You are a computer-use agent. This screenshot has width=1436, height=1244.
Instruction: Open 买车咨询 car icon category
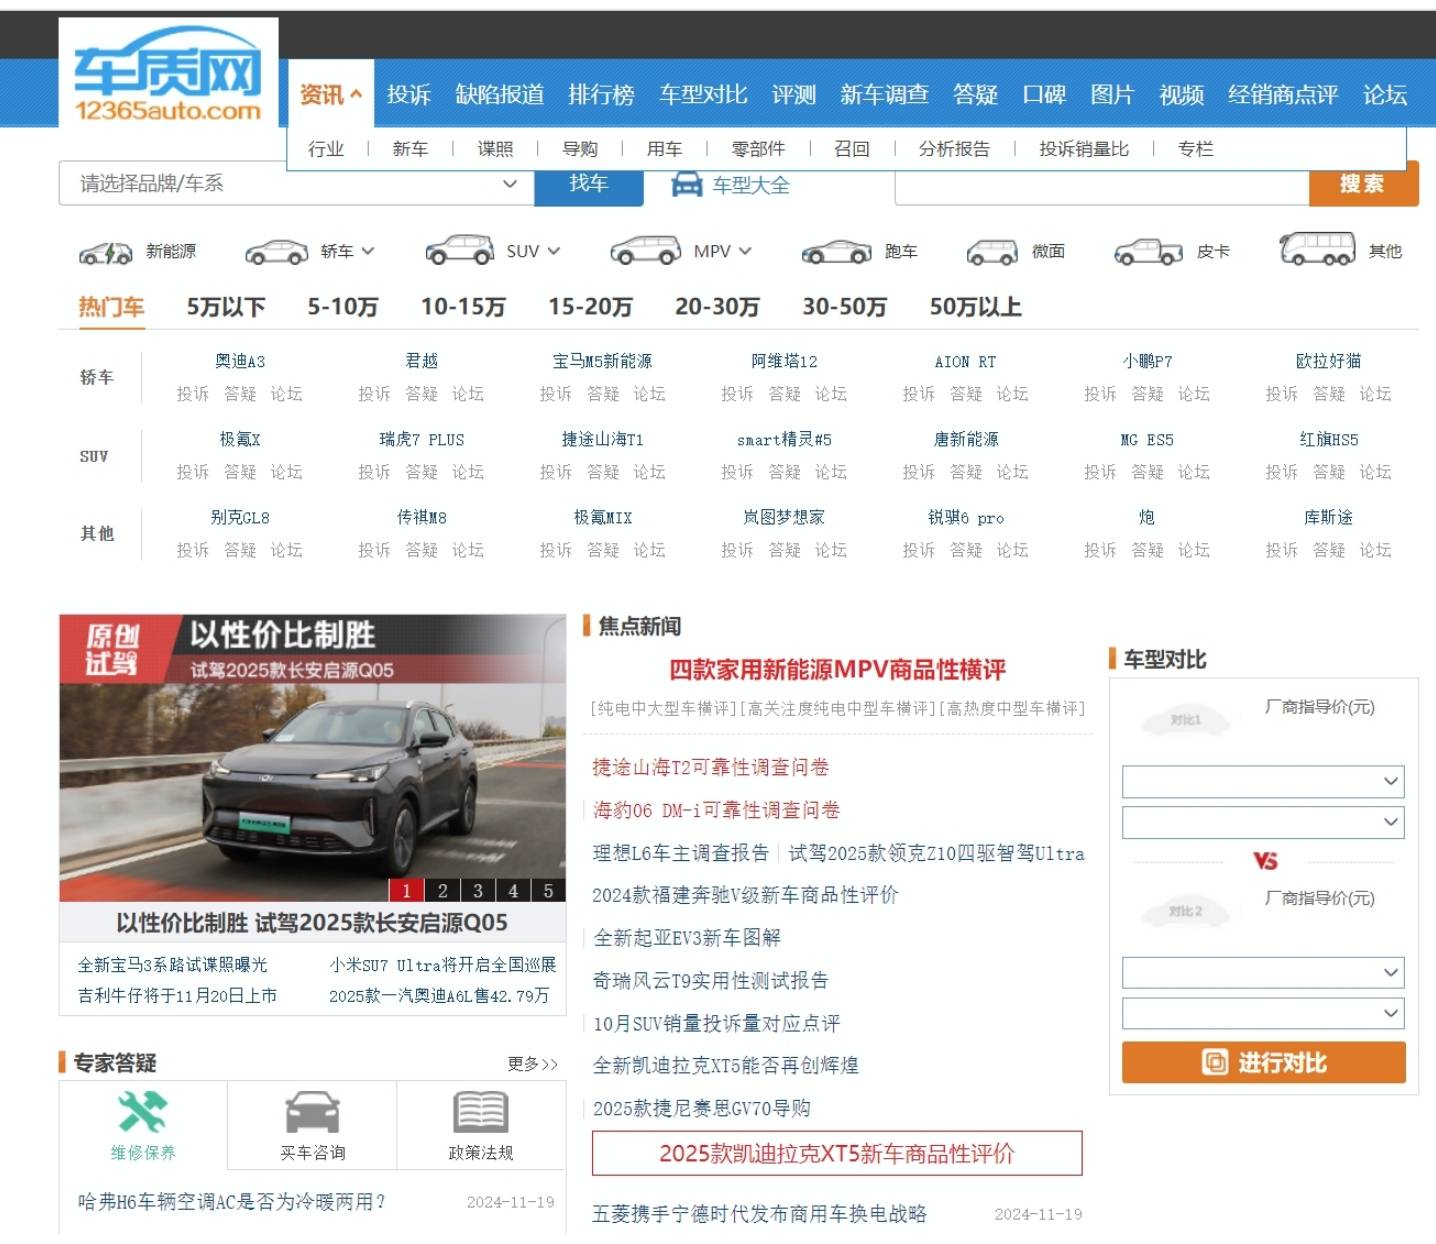point(312,1112)
